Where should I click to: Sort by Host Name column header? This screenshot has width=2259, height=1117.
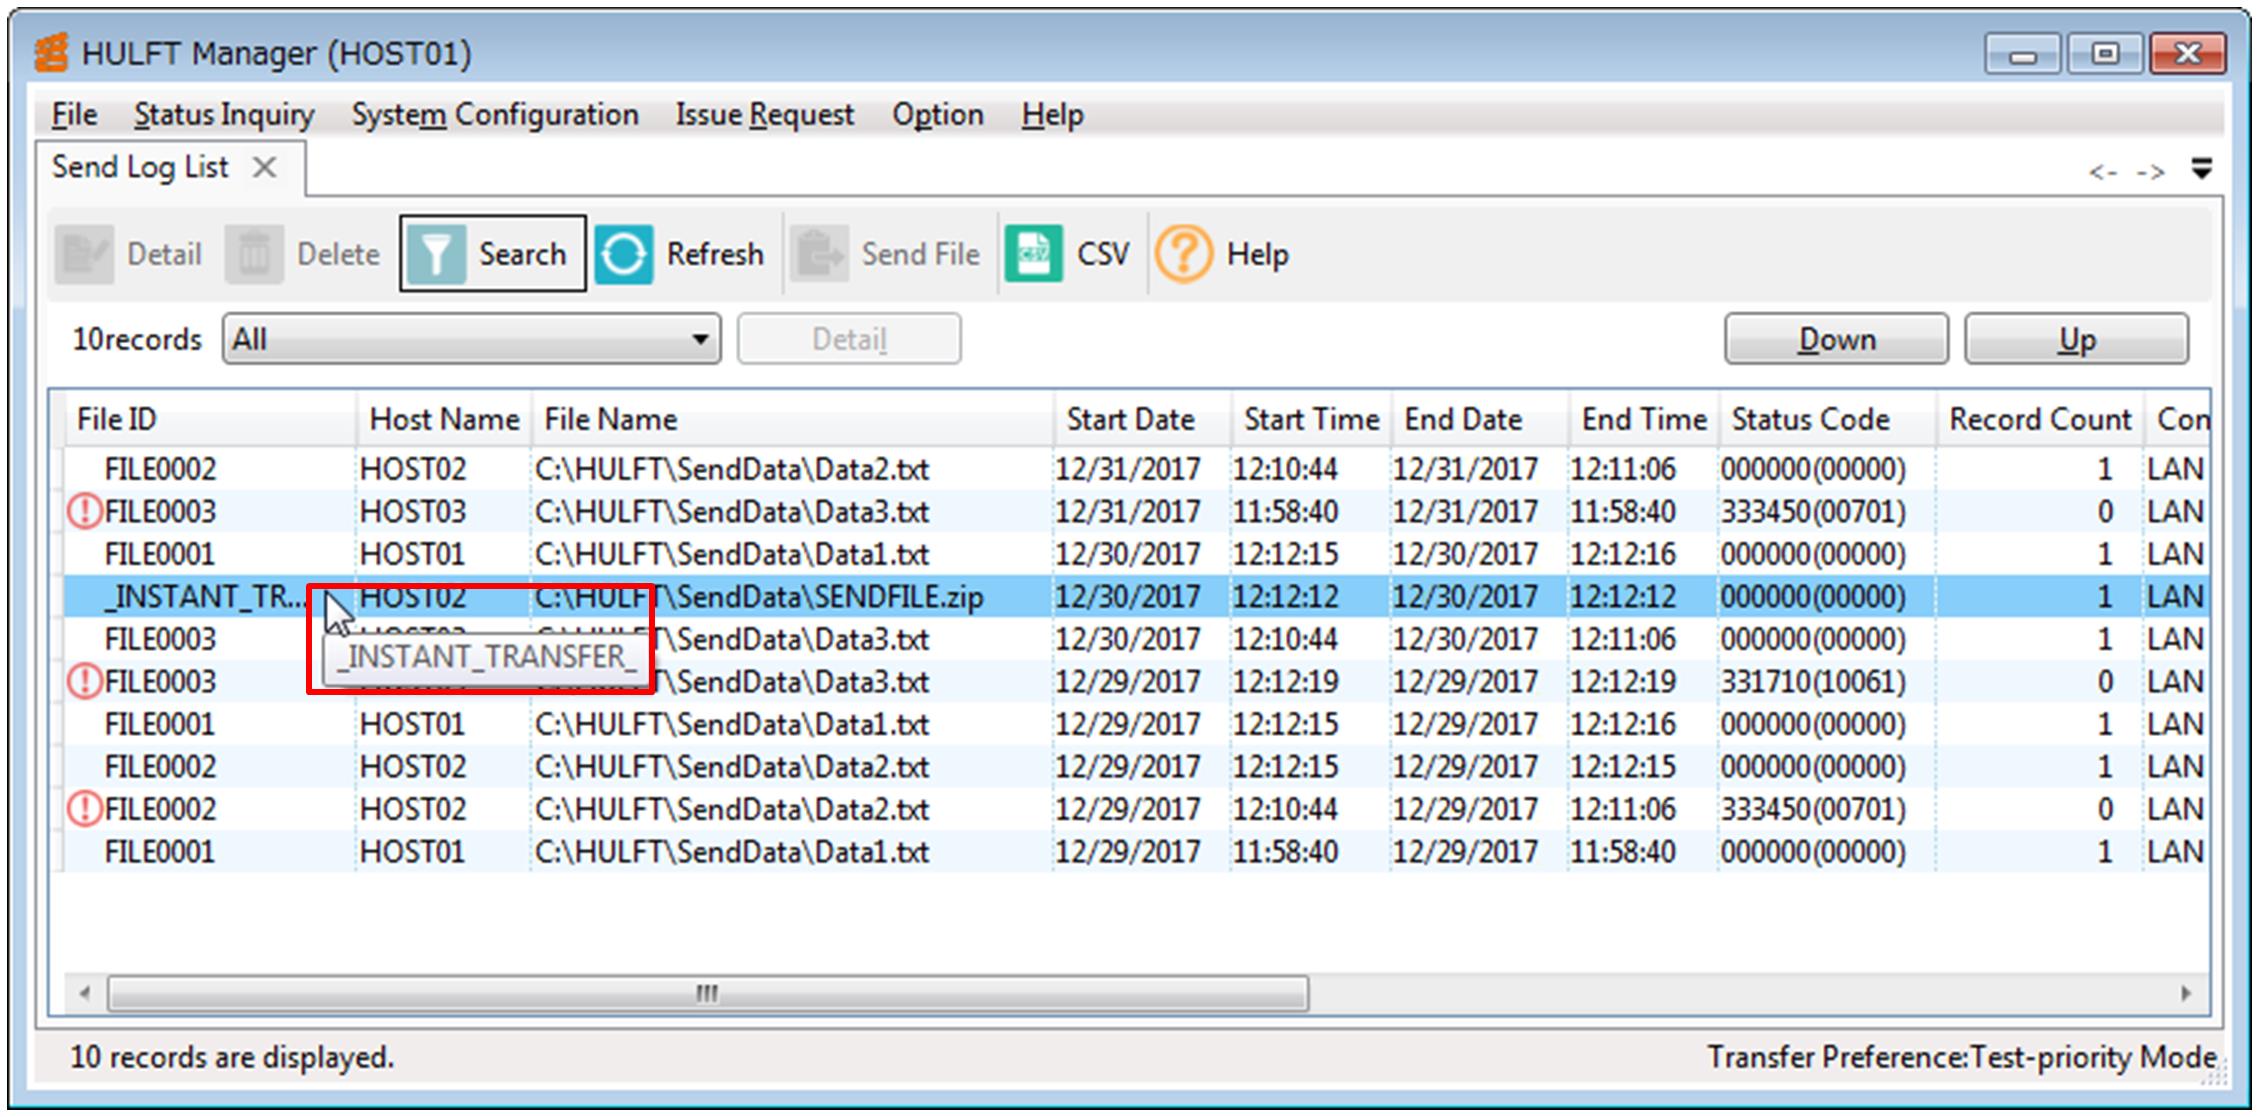click(444, 419)
